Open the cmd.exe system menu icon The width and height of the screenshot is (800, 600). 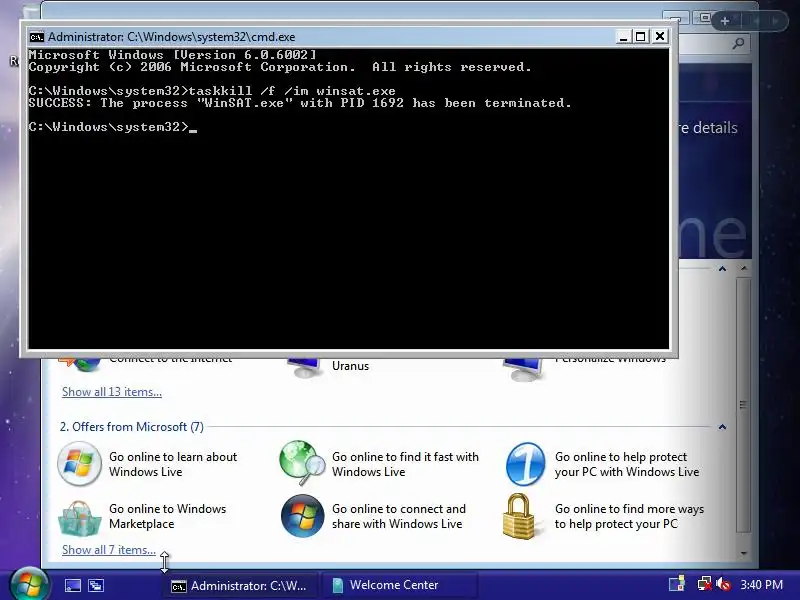coord(37,37)
